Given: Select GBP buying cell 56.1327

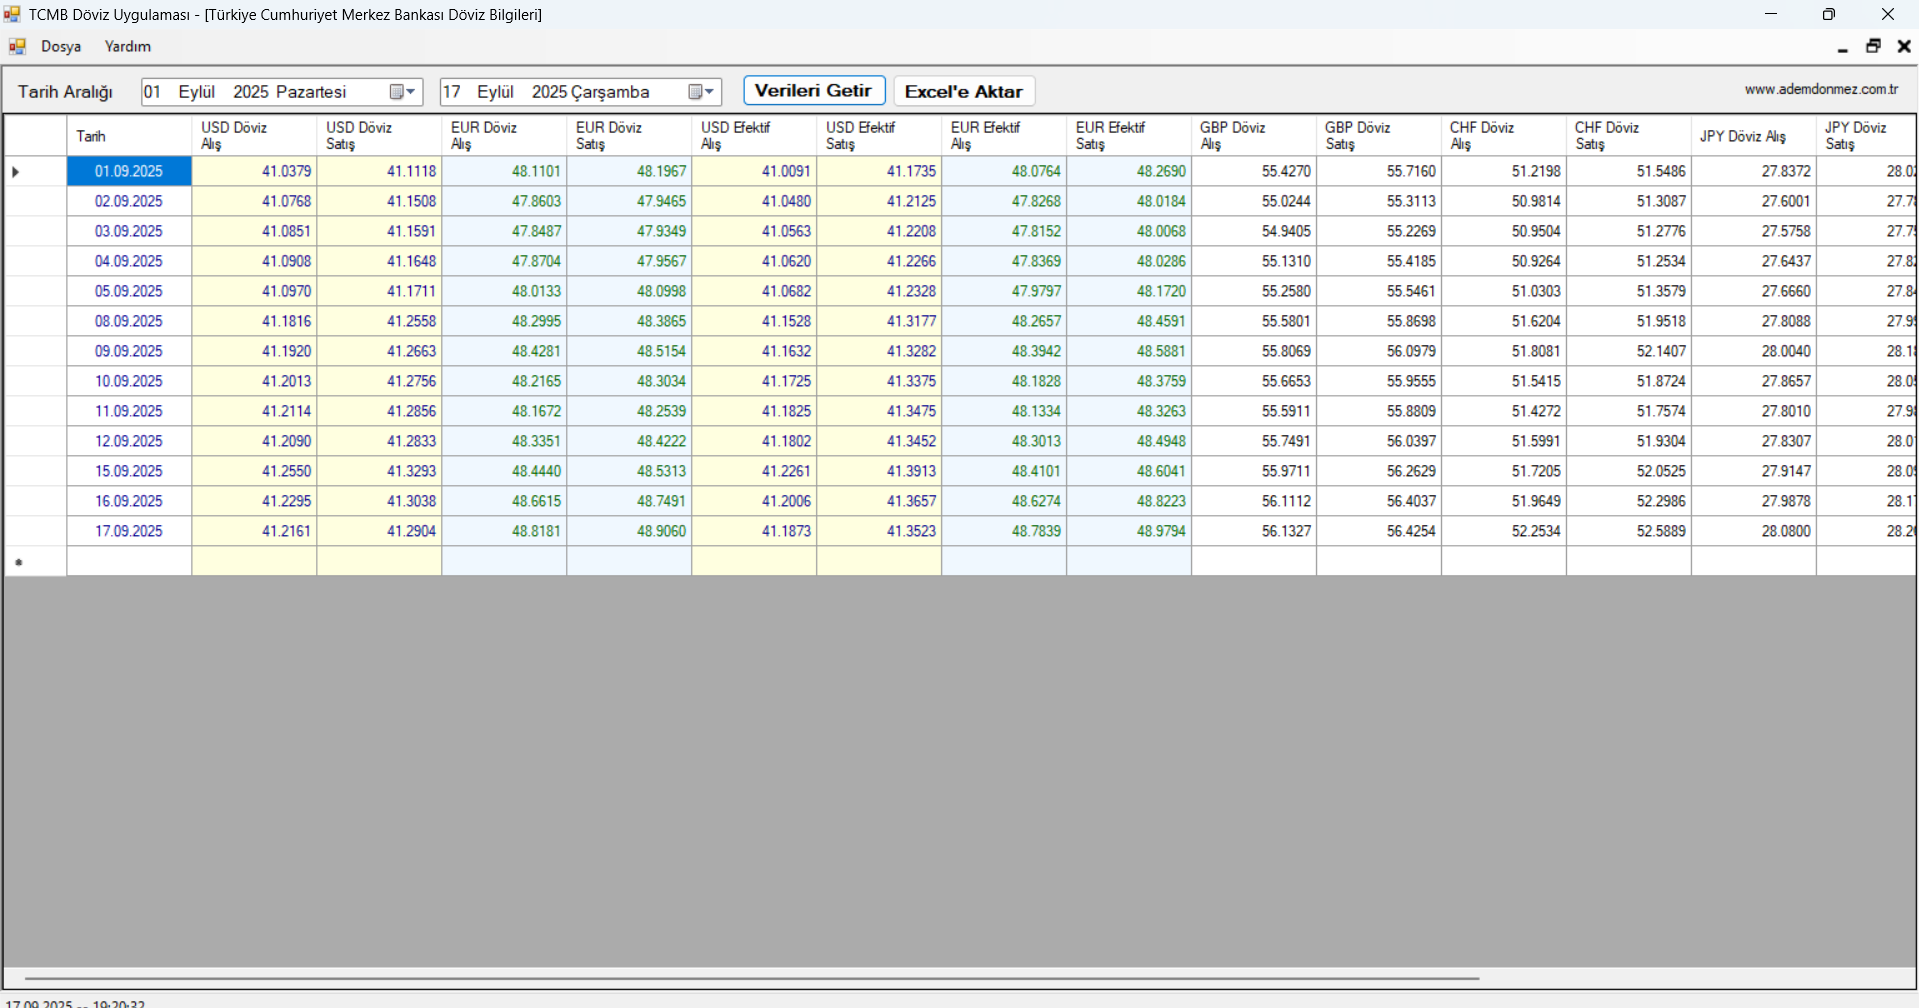Looking at the screenshot, I should 1254,531.
